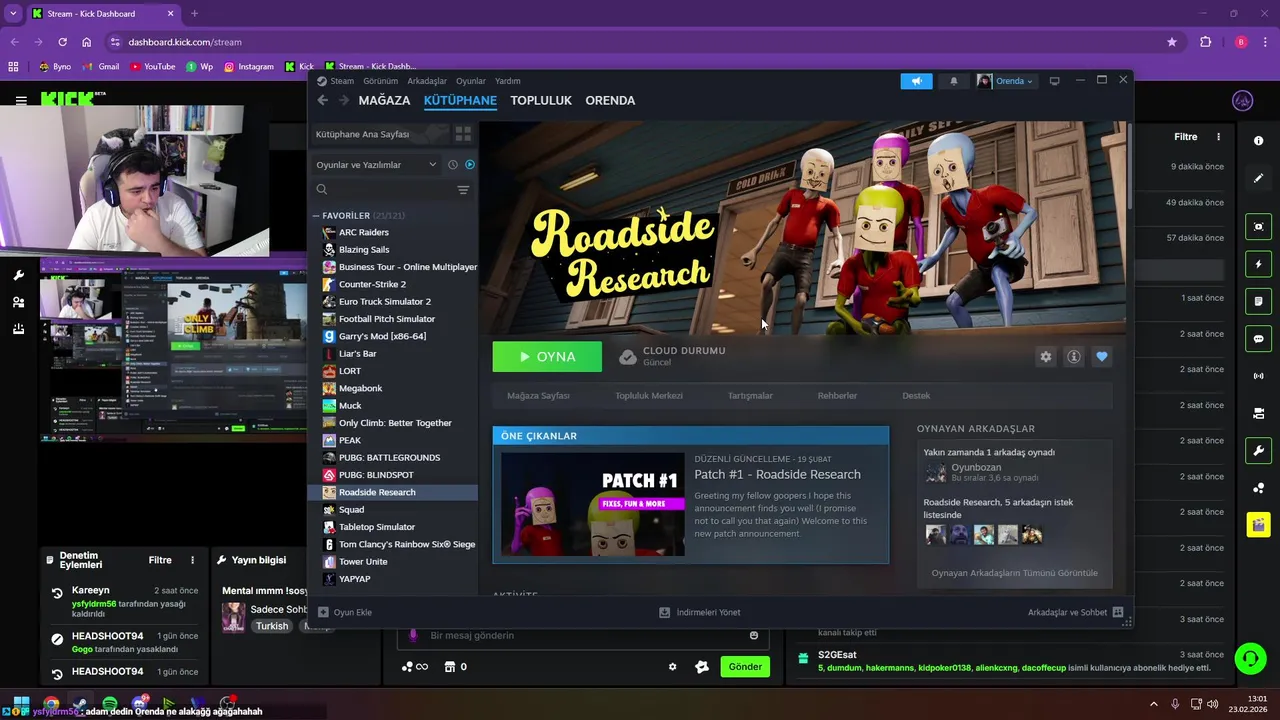
Task: Open the Arkadaşlar menu in Steam
Action: pos(427,81)
